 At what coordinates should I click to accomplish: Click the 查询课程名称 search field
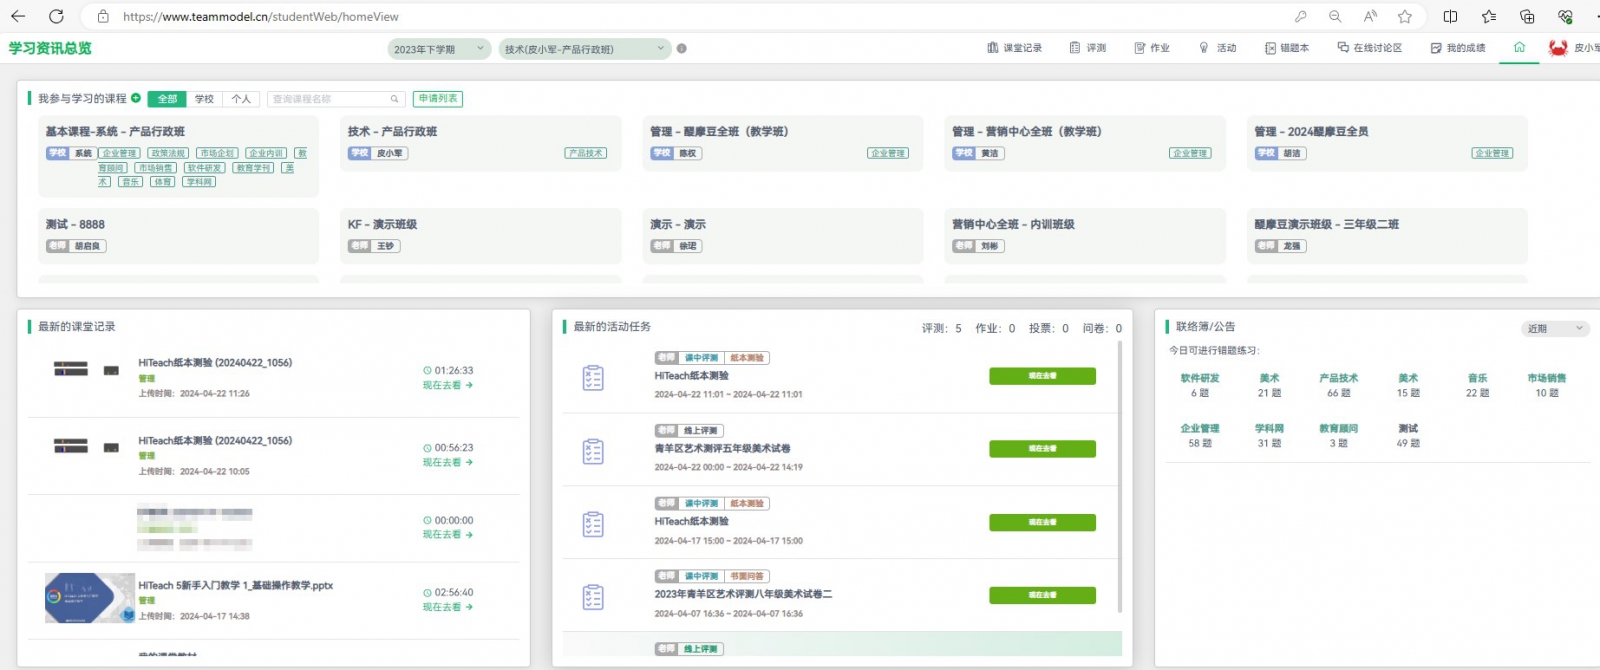click(328, 99)
